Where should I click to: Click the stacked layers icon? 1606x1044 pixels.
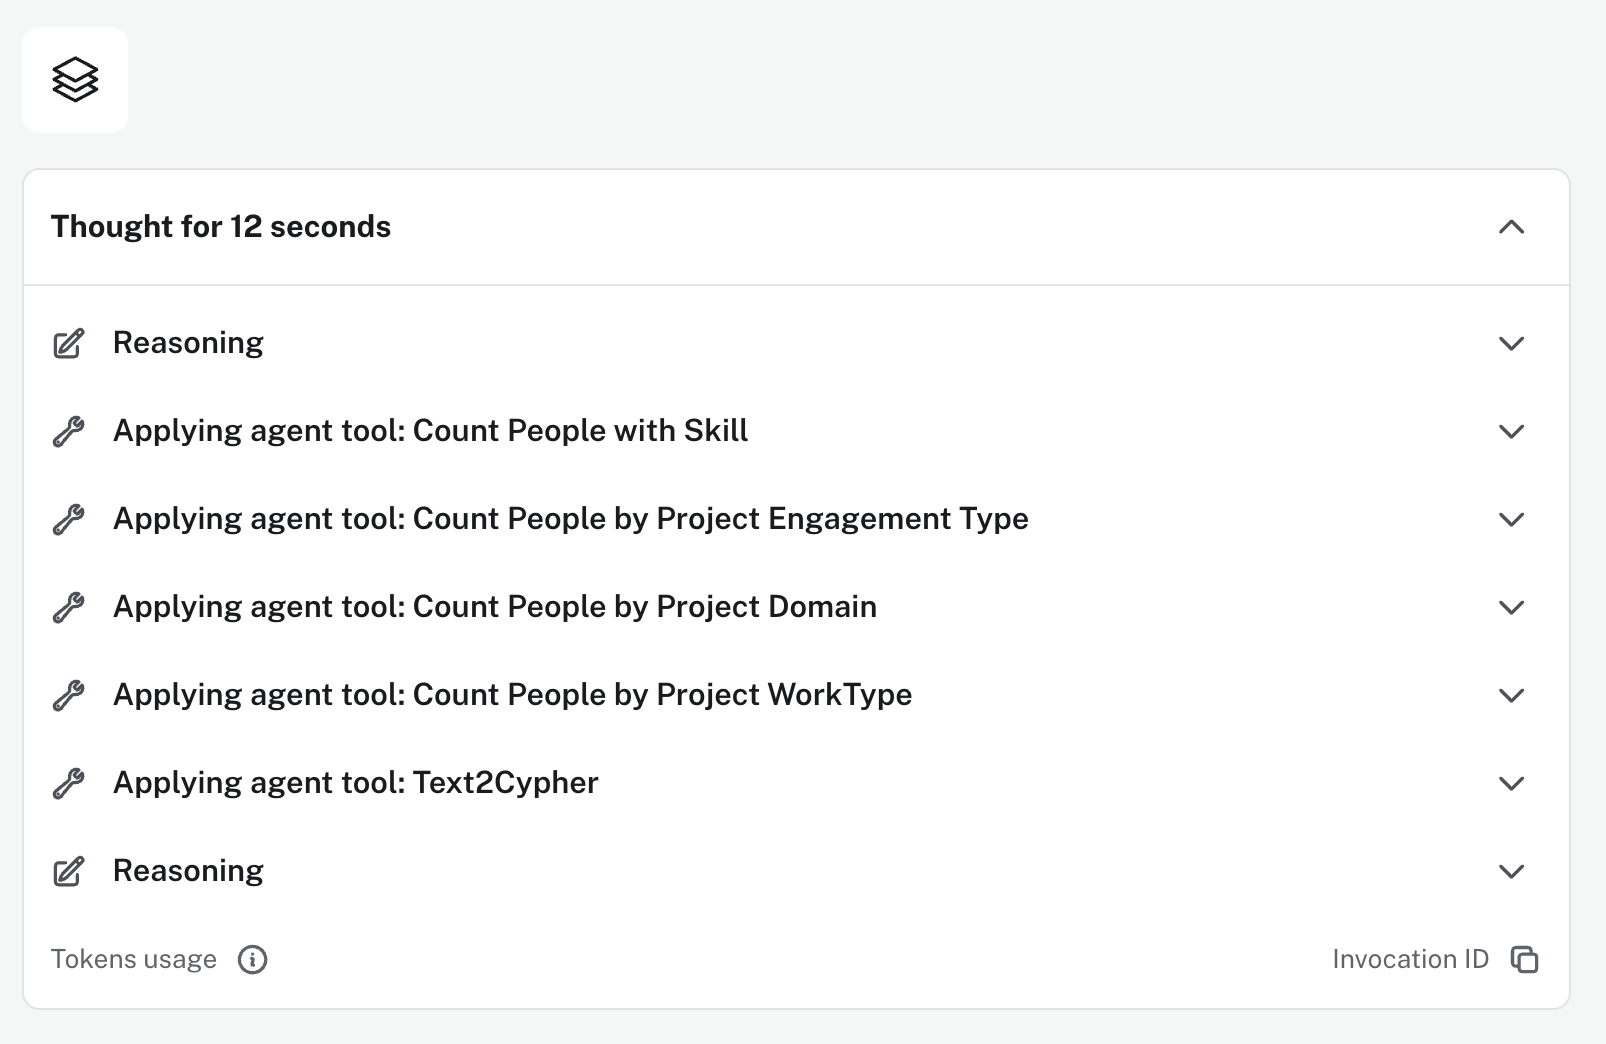pyautogui.click(x=75, y=80)
